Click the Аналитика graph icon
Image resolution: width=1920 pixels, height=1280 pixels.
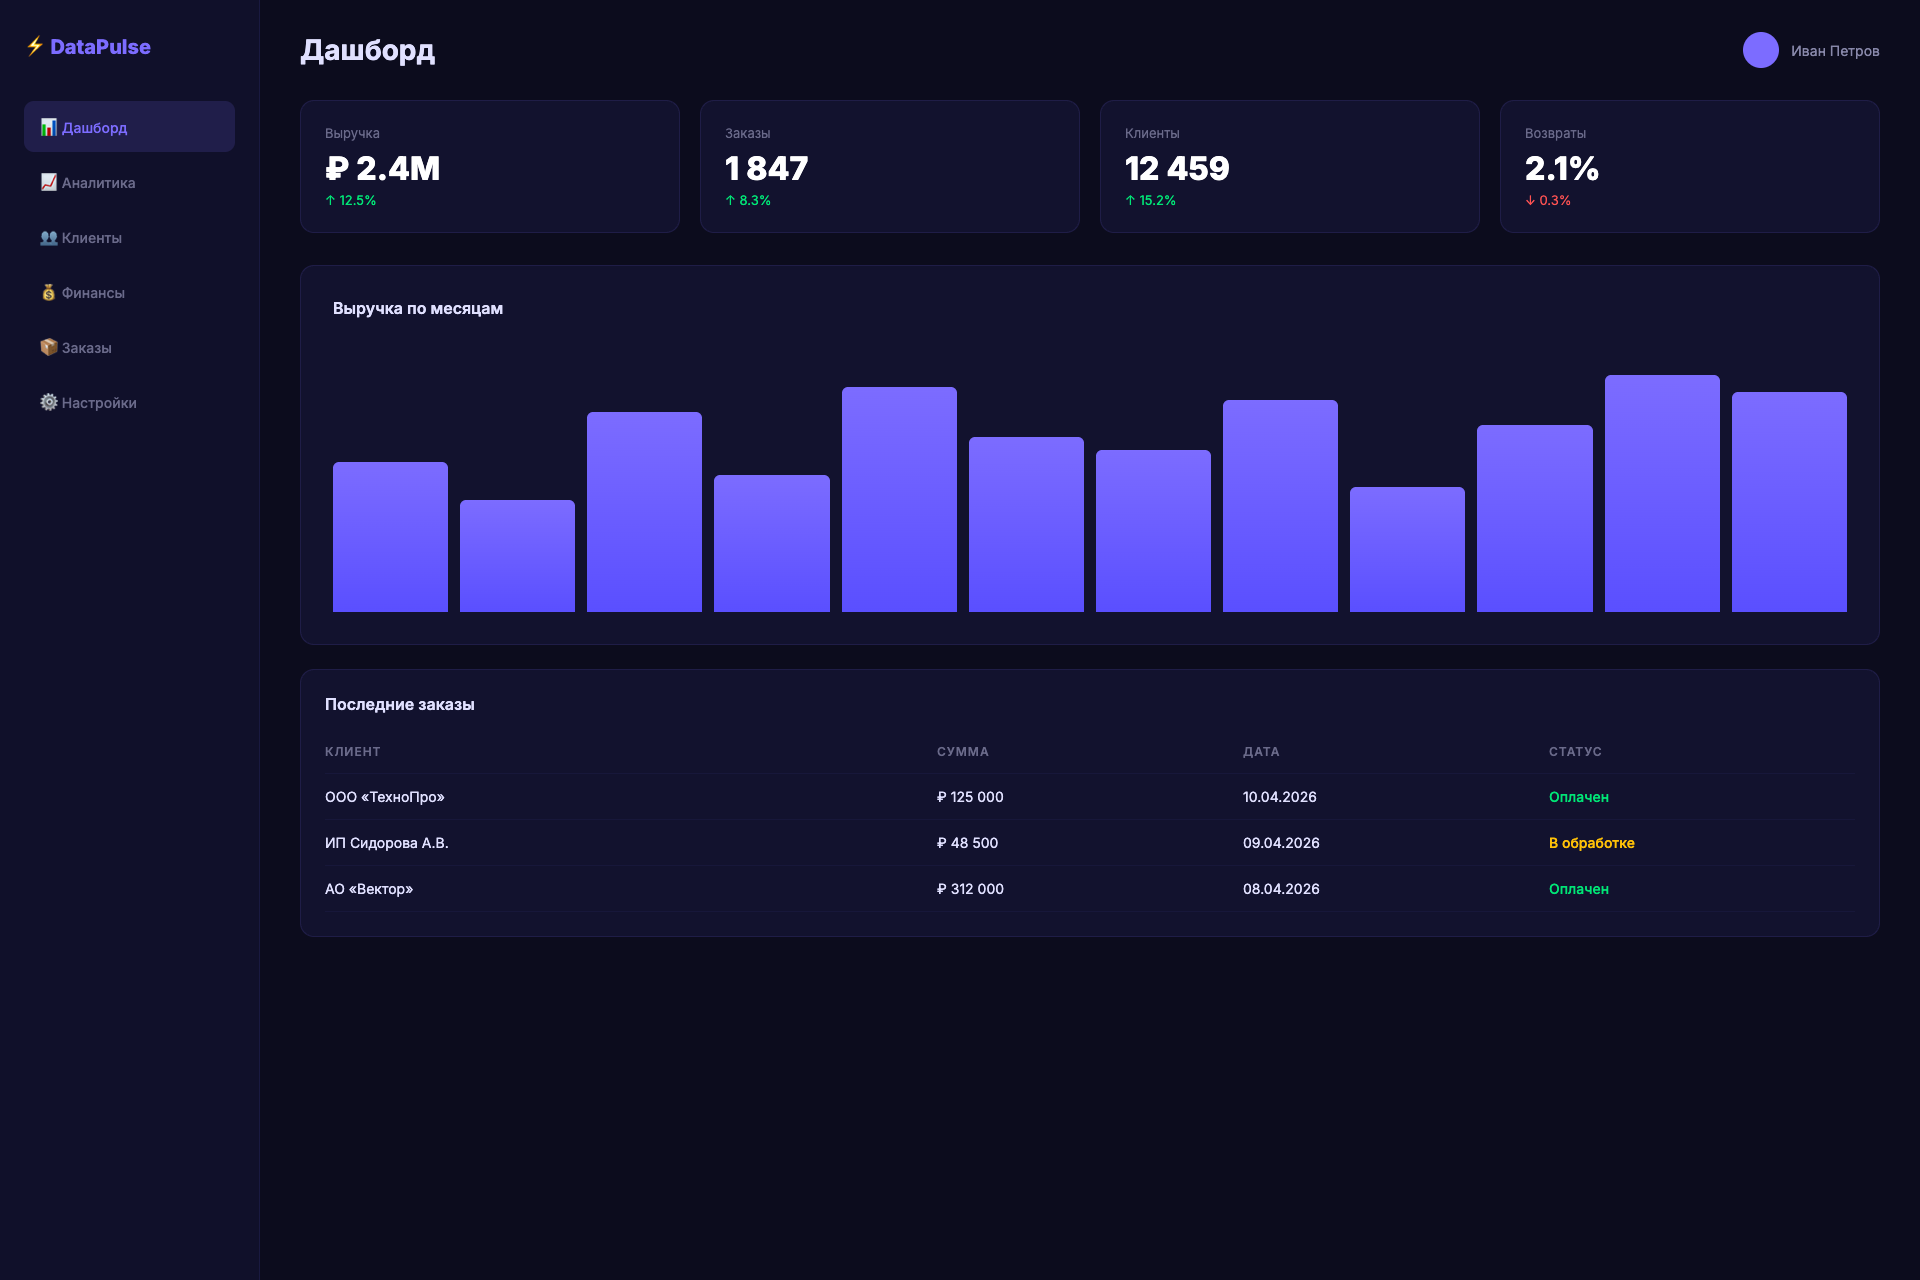coord(47,183)
